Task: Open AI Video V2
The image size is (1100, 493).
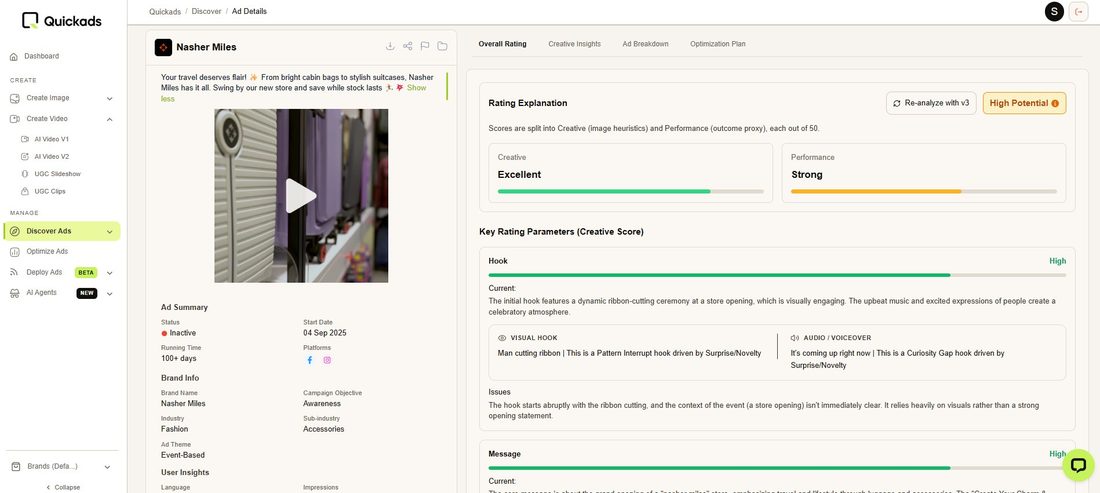Action: (x=51, y=157)
